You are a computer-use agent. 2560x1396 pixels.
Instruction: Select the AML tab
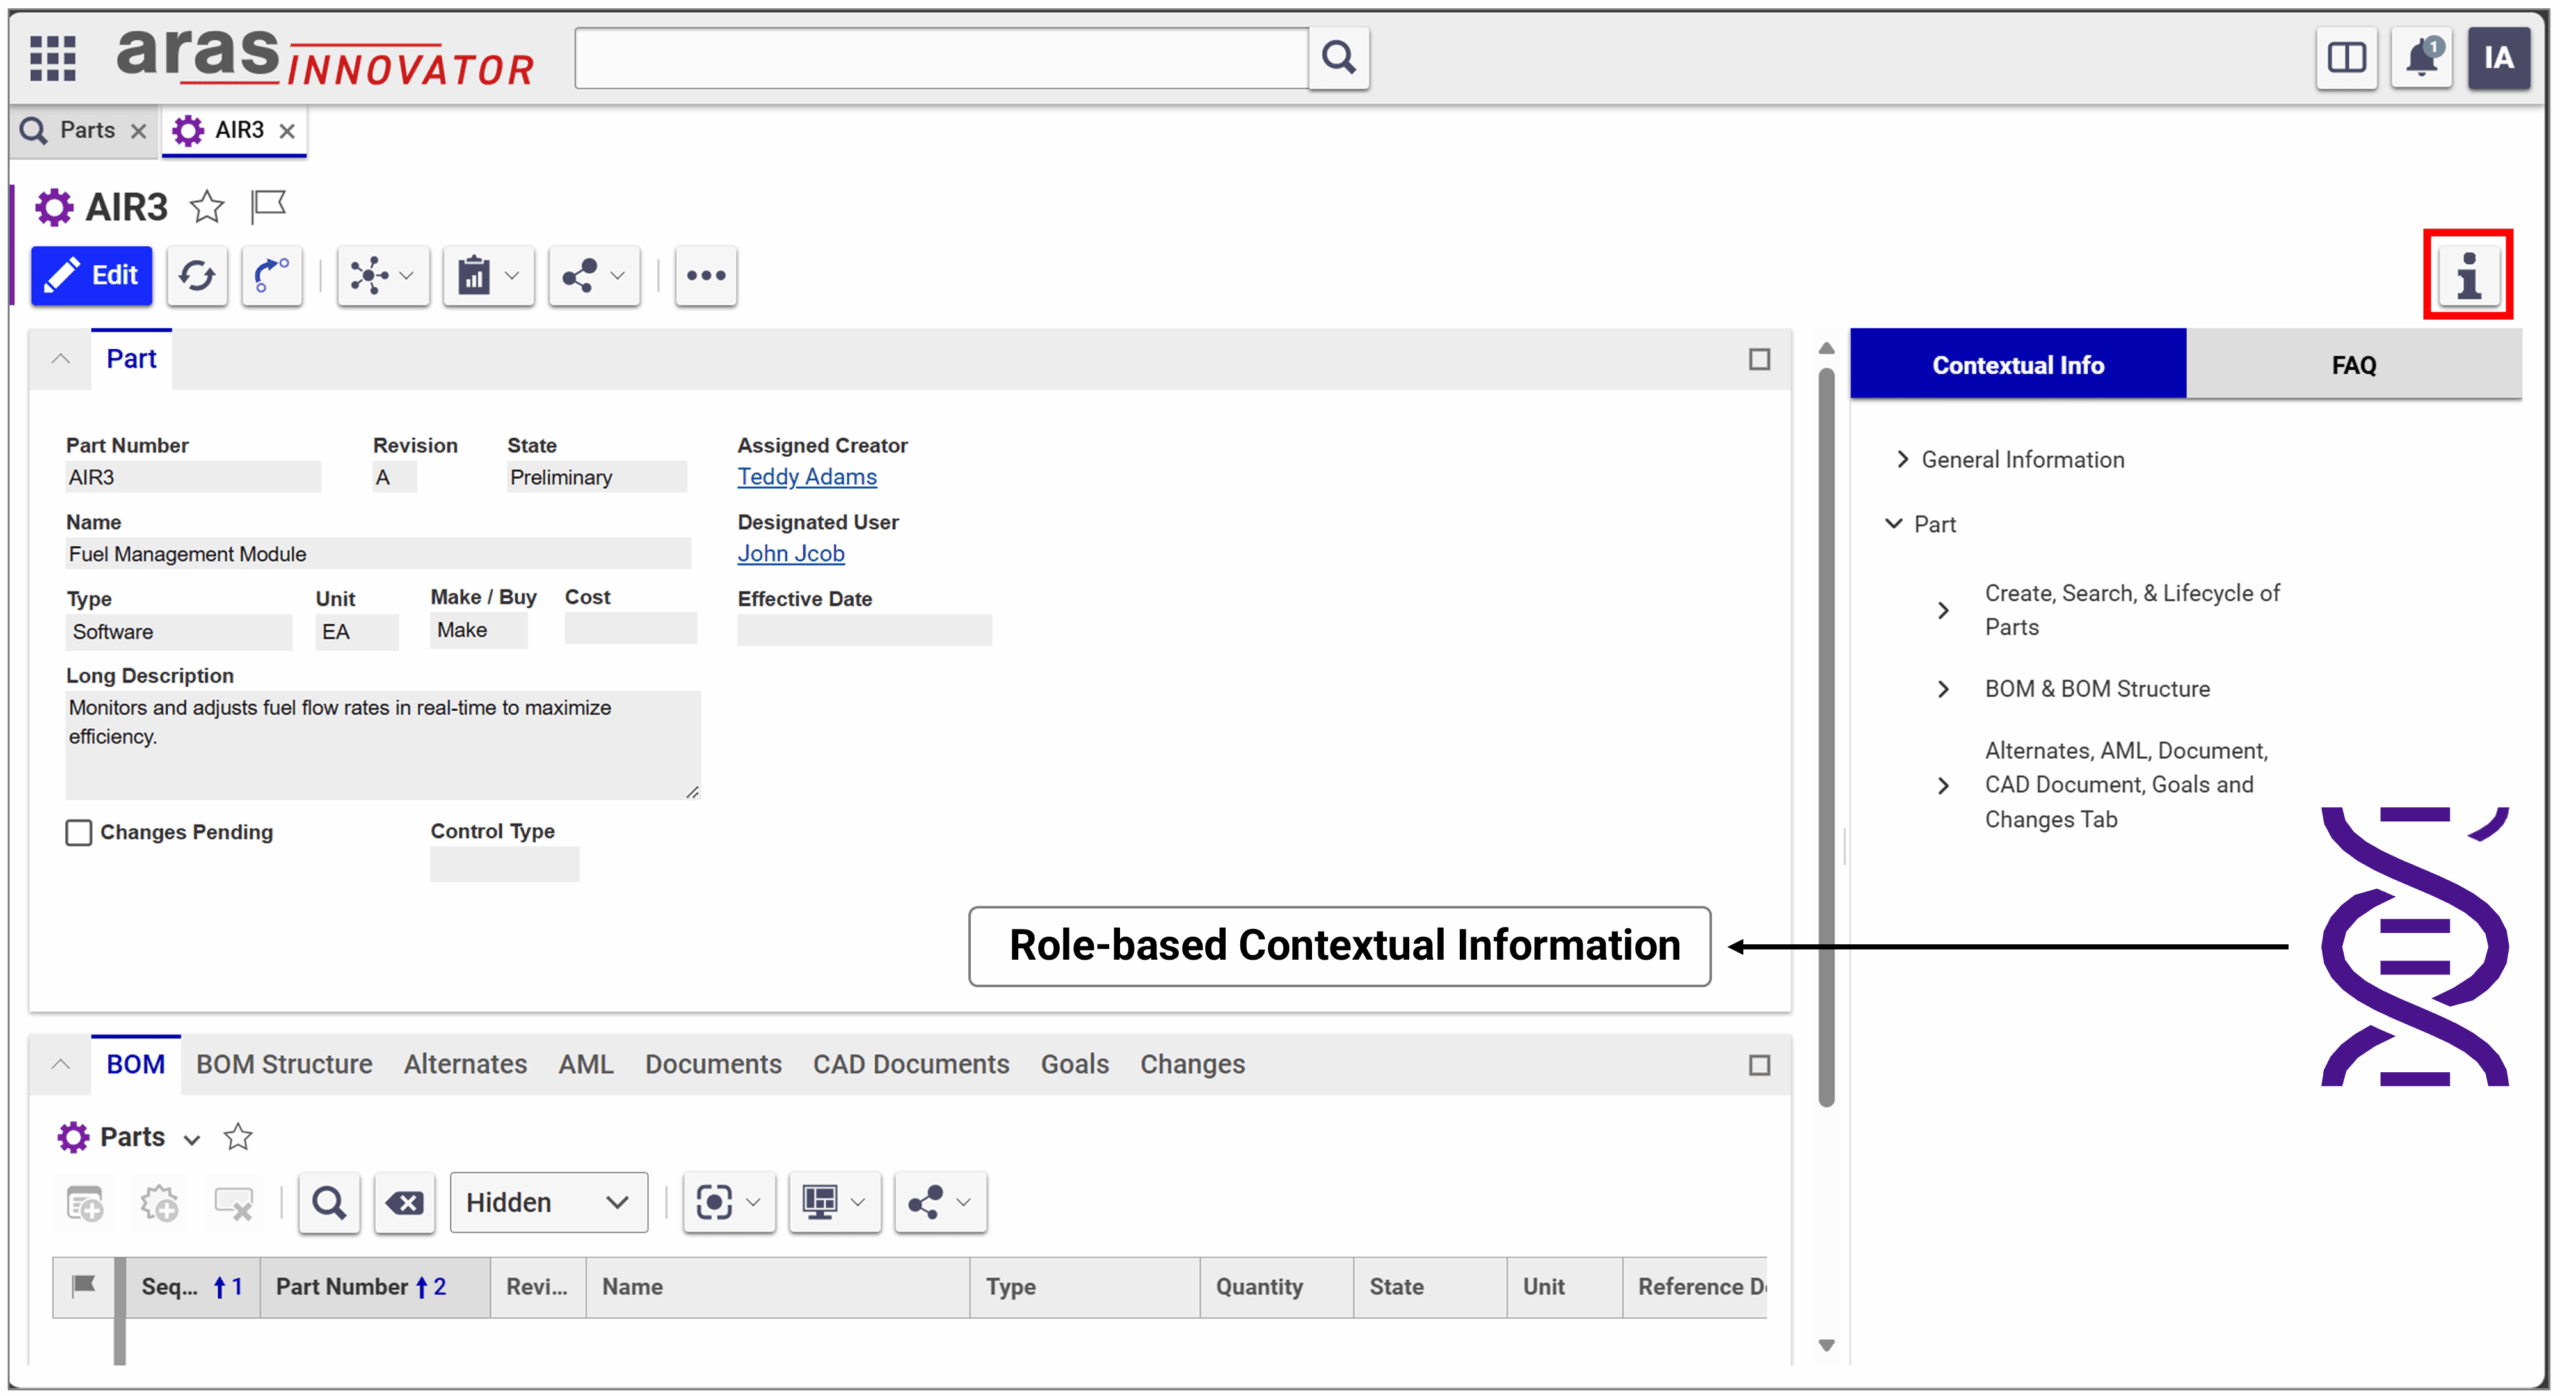tap(586, 1064)
